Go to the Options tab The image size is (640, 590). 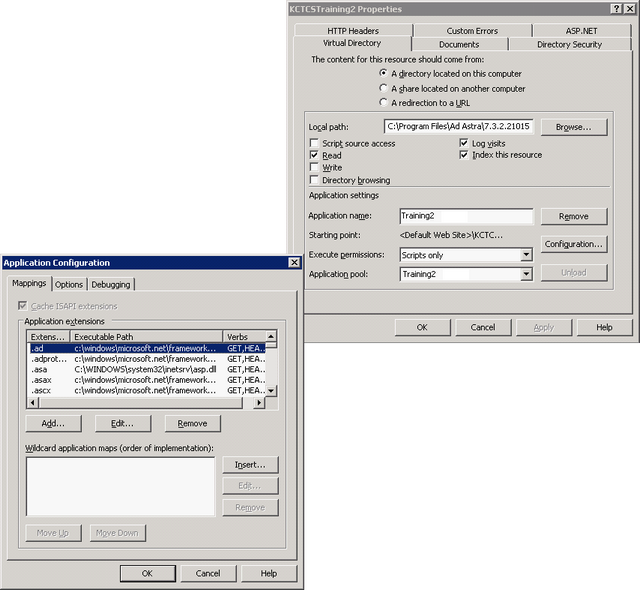(x=69, y=285)
